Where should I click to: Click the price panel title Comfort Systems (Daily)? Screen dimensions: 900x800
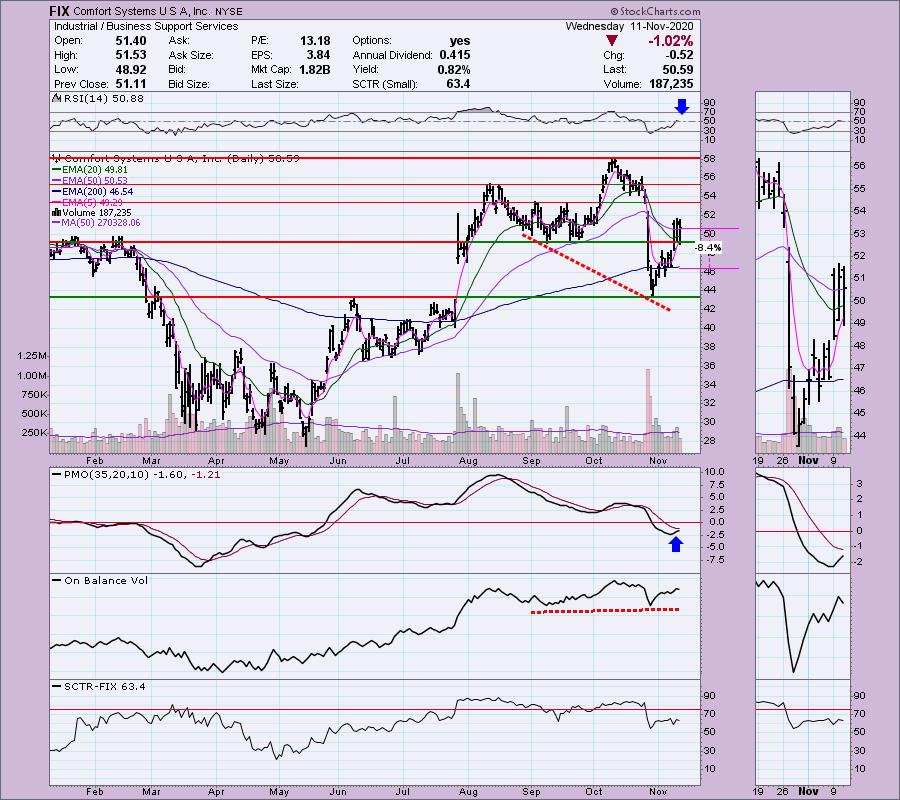pos(177,158)
